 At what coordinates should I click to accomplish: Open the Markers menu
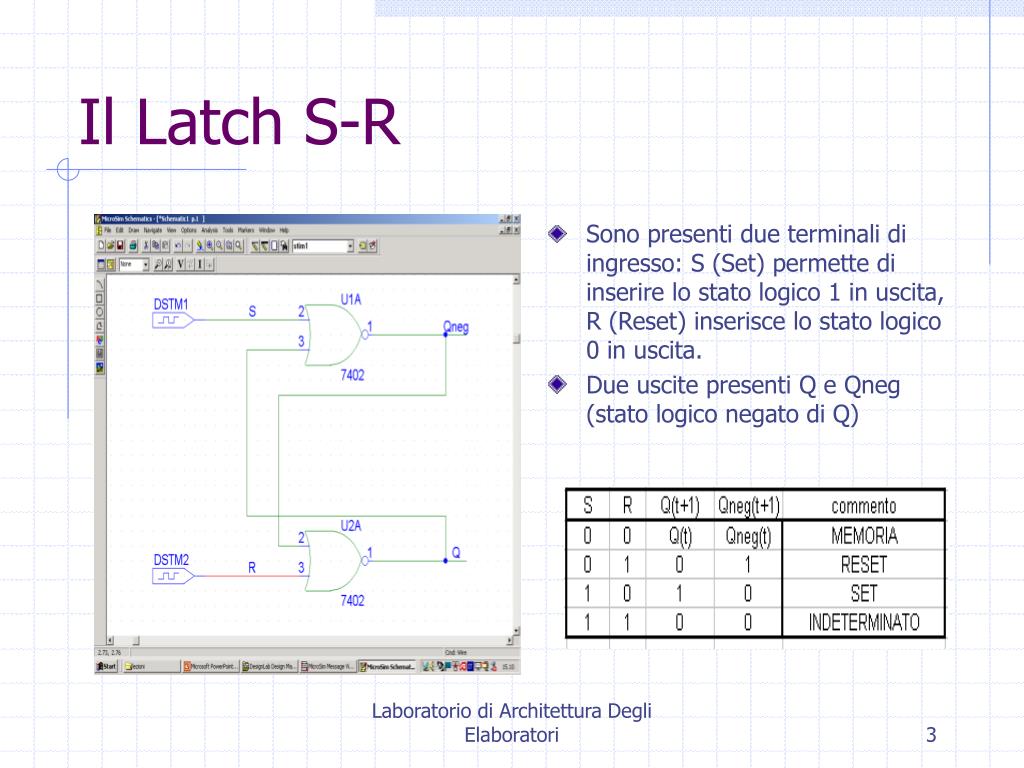point(246,231)
